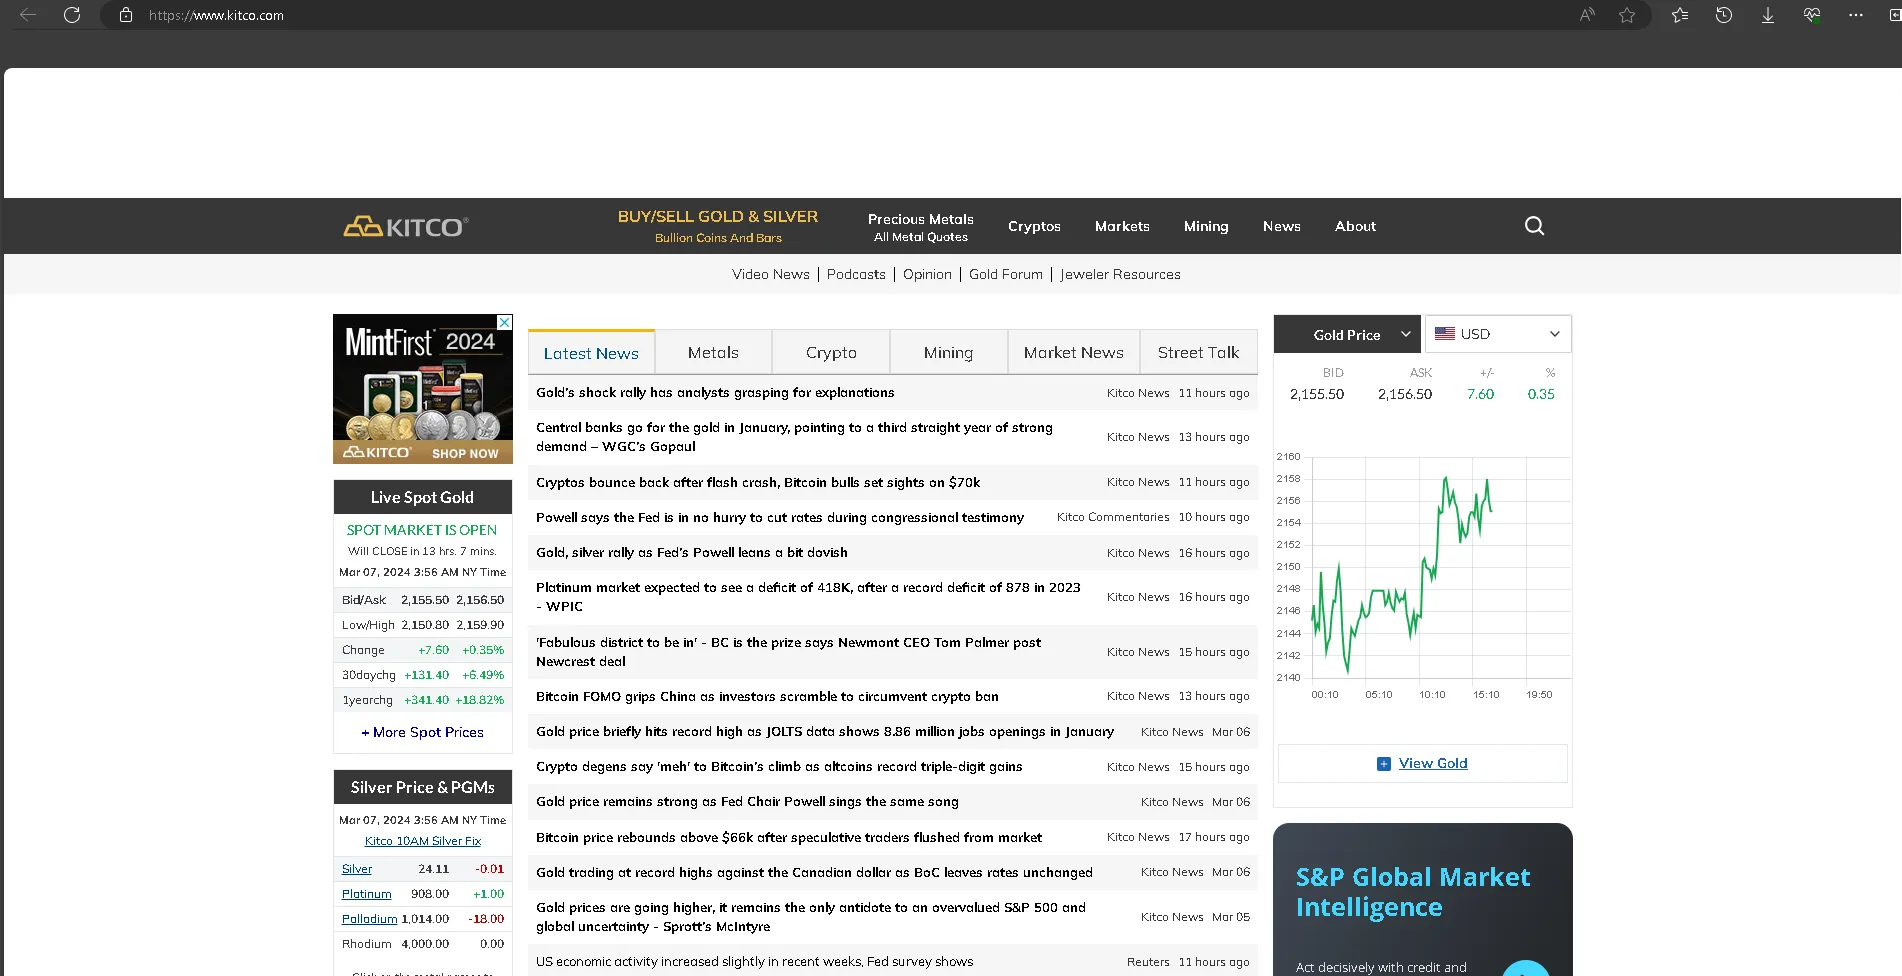Open Central banks go for the gold article
The height and width of the screenshot is (976, 1902).
click(x=794, y=437)
